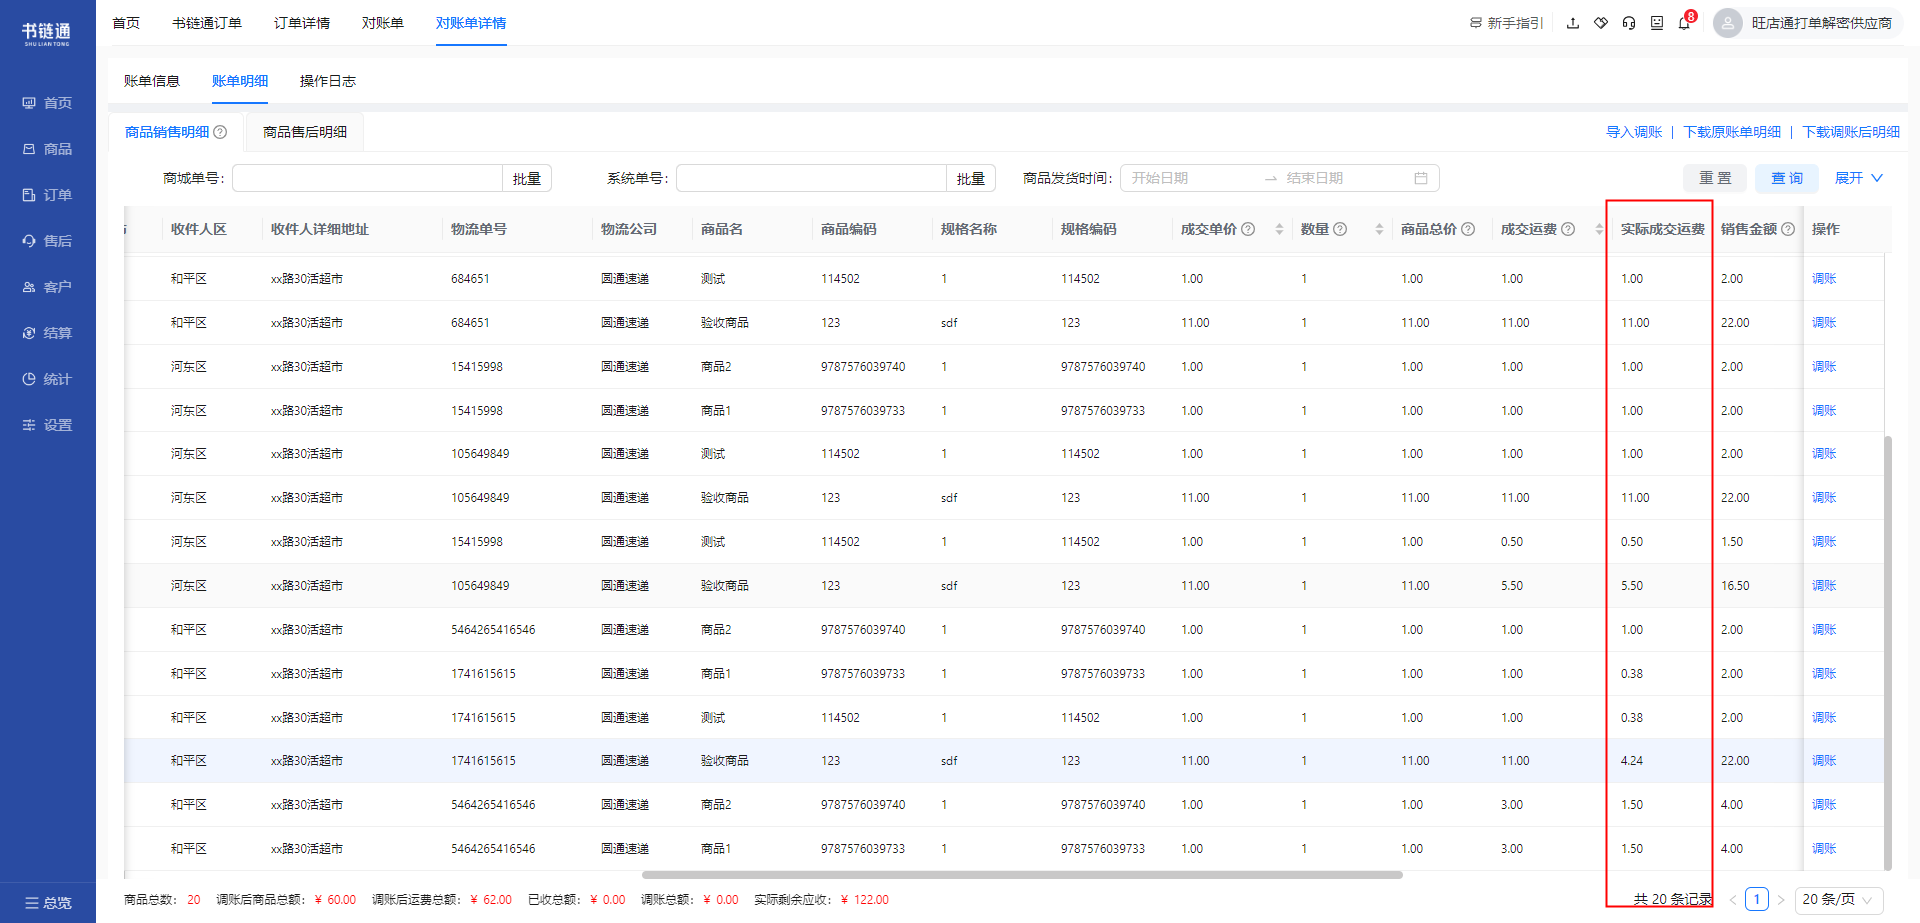Open 旺店通打单解密供应商 account menu
The height and width of the screenshot is (923, 1920).
click(x=1821, y=23)
